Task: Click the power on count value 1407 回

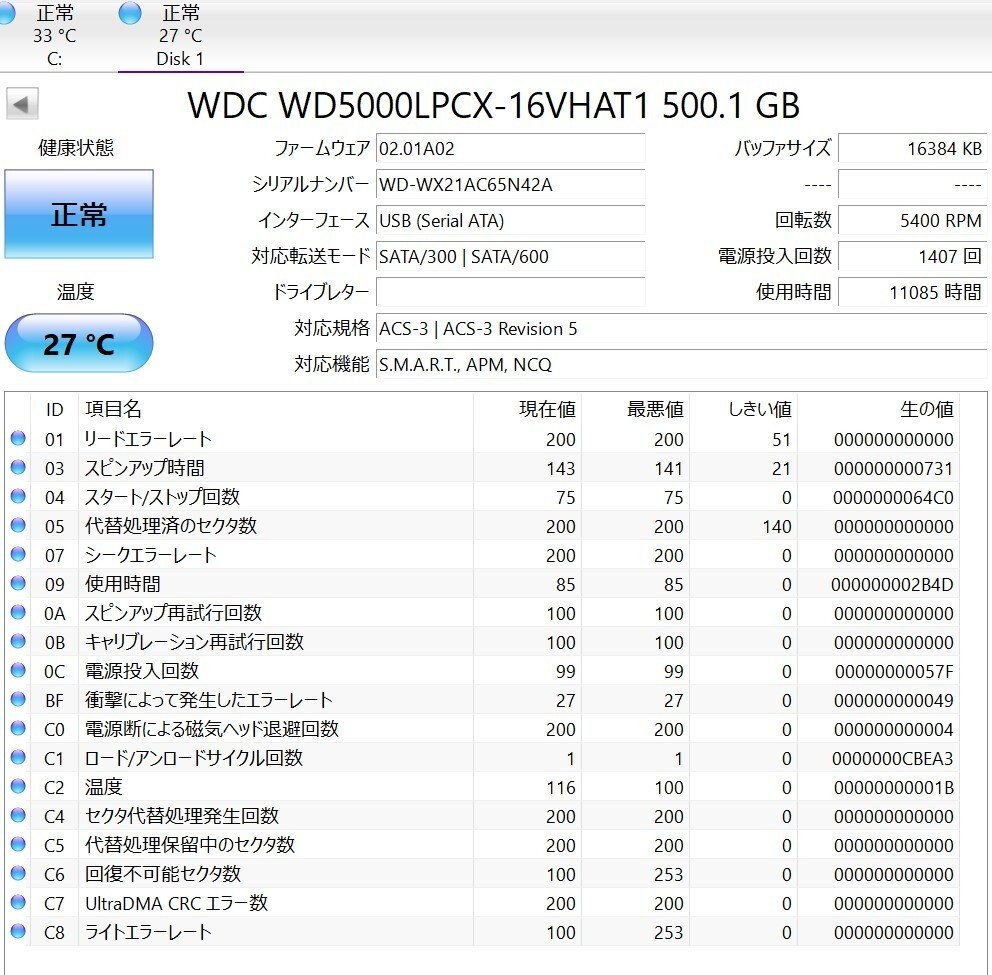Action: tap(912, 256)
